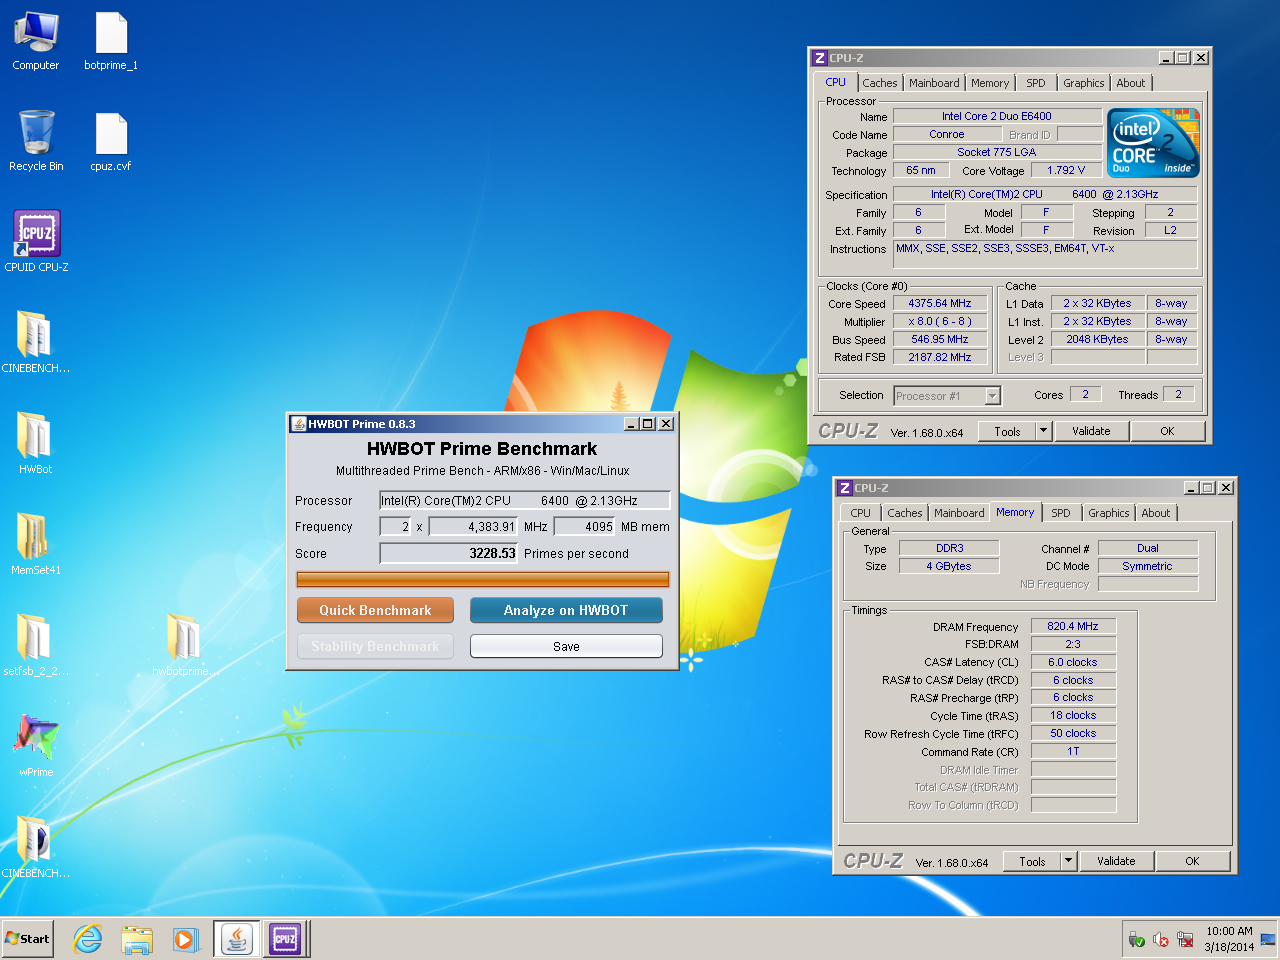Viewport: 1280px width, 960px height.
Task: Select SPD tab in lower CPU-Z window
Action: pyautogui.click(x=1061, y=513)
